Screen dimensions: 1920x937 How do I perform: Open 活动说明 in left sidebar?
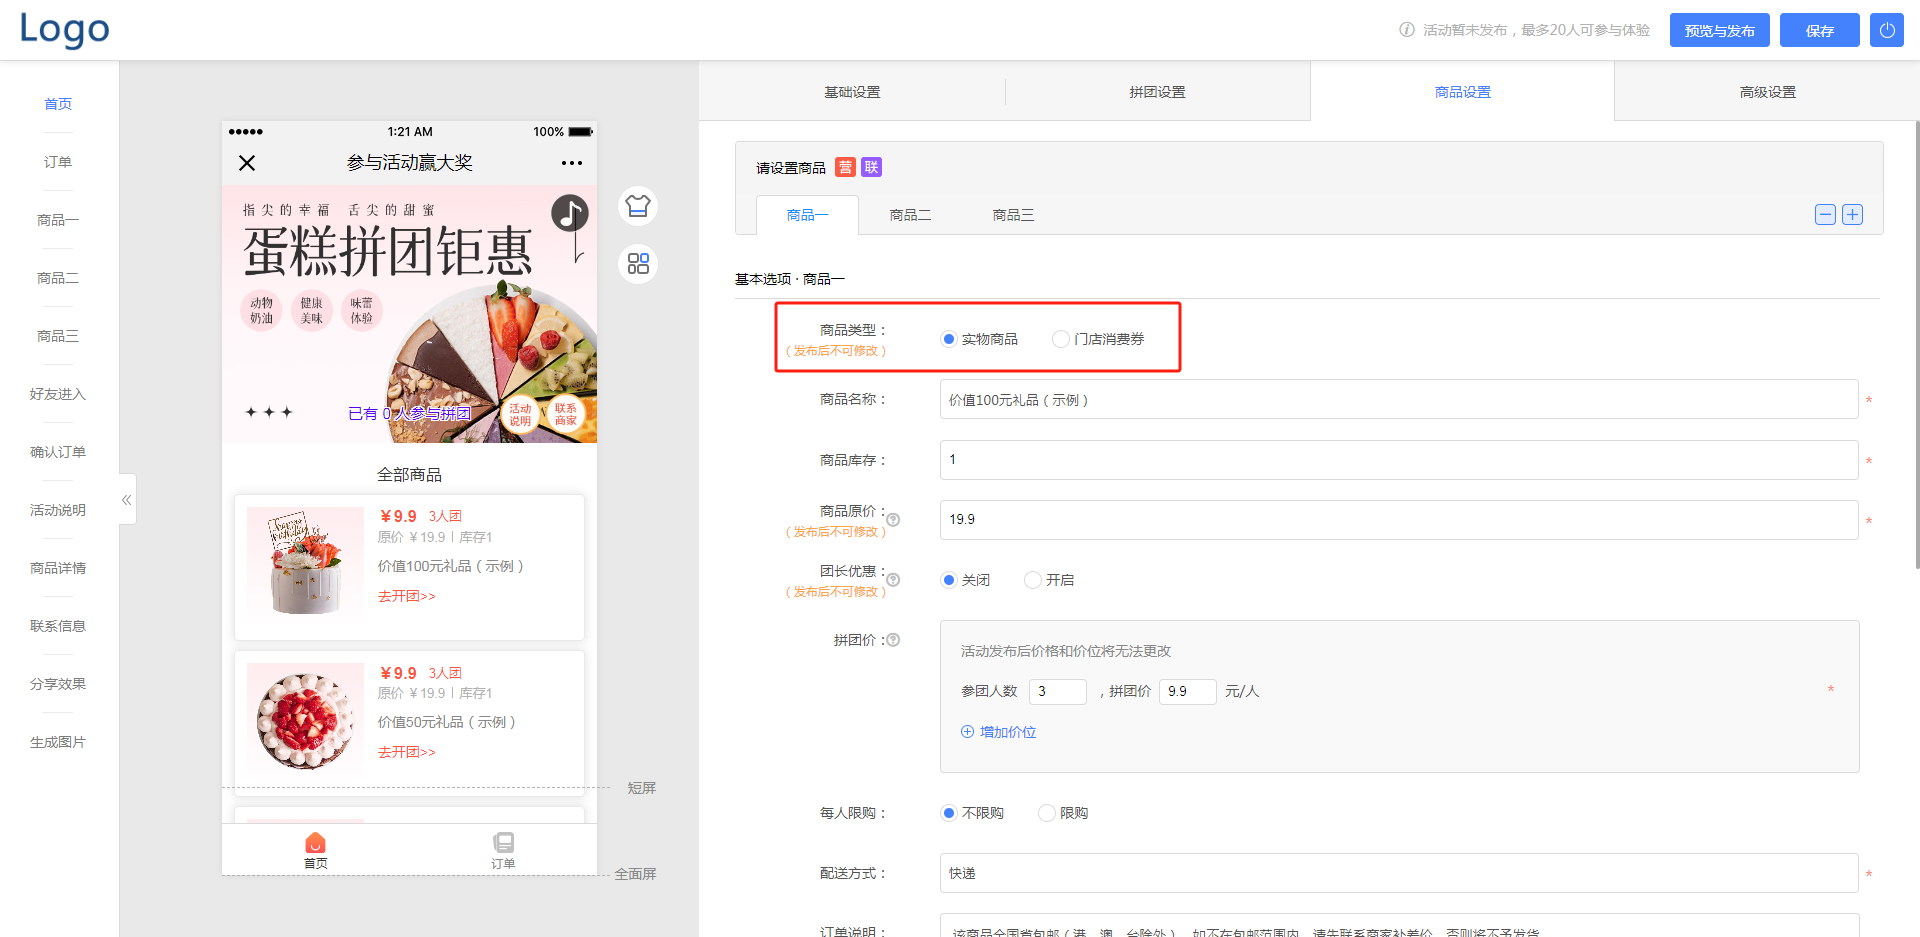pos(58,510)
